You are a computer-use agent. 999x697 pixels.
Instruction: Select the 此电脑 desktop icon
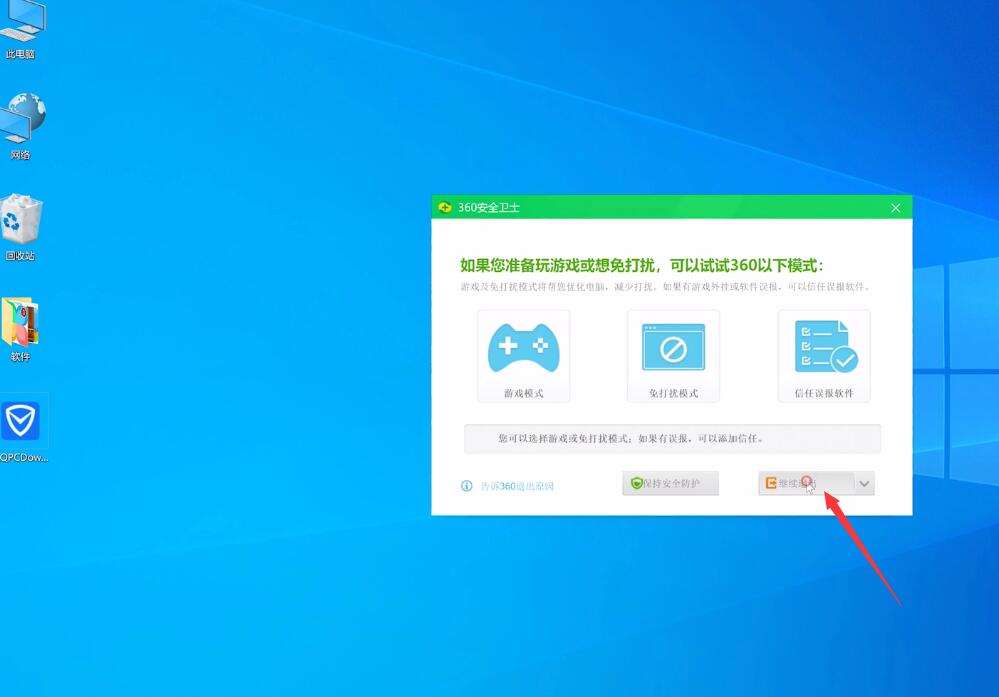(x=22, y=30)
